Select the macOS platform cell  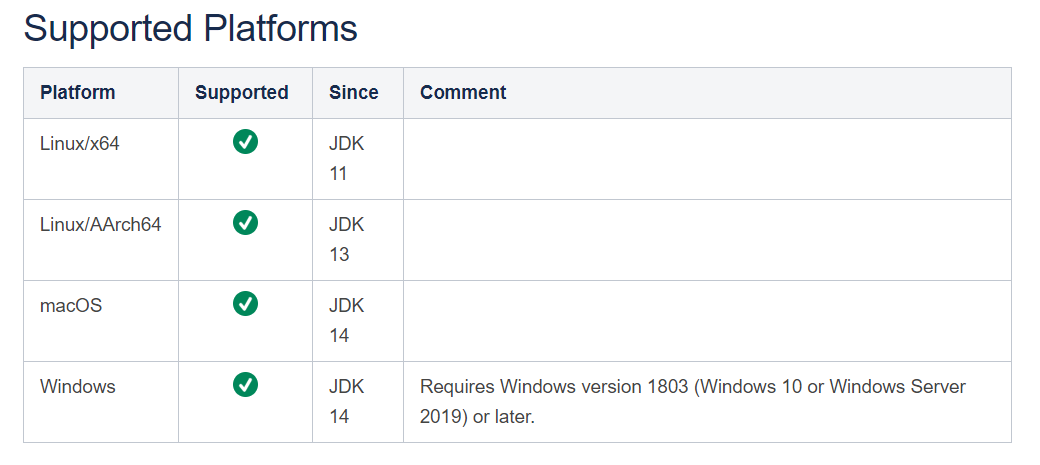coord(71,305)
